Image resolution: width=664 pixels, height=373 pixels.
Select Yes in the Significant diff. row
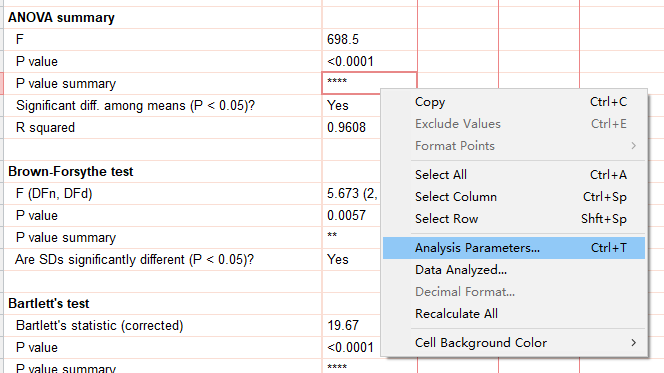pos(338,105)
